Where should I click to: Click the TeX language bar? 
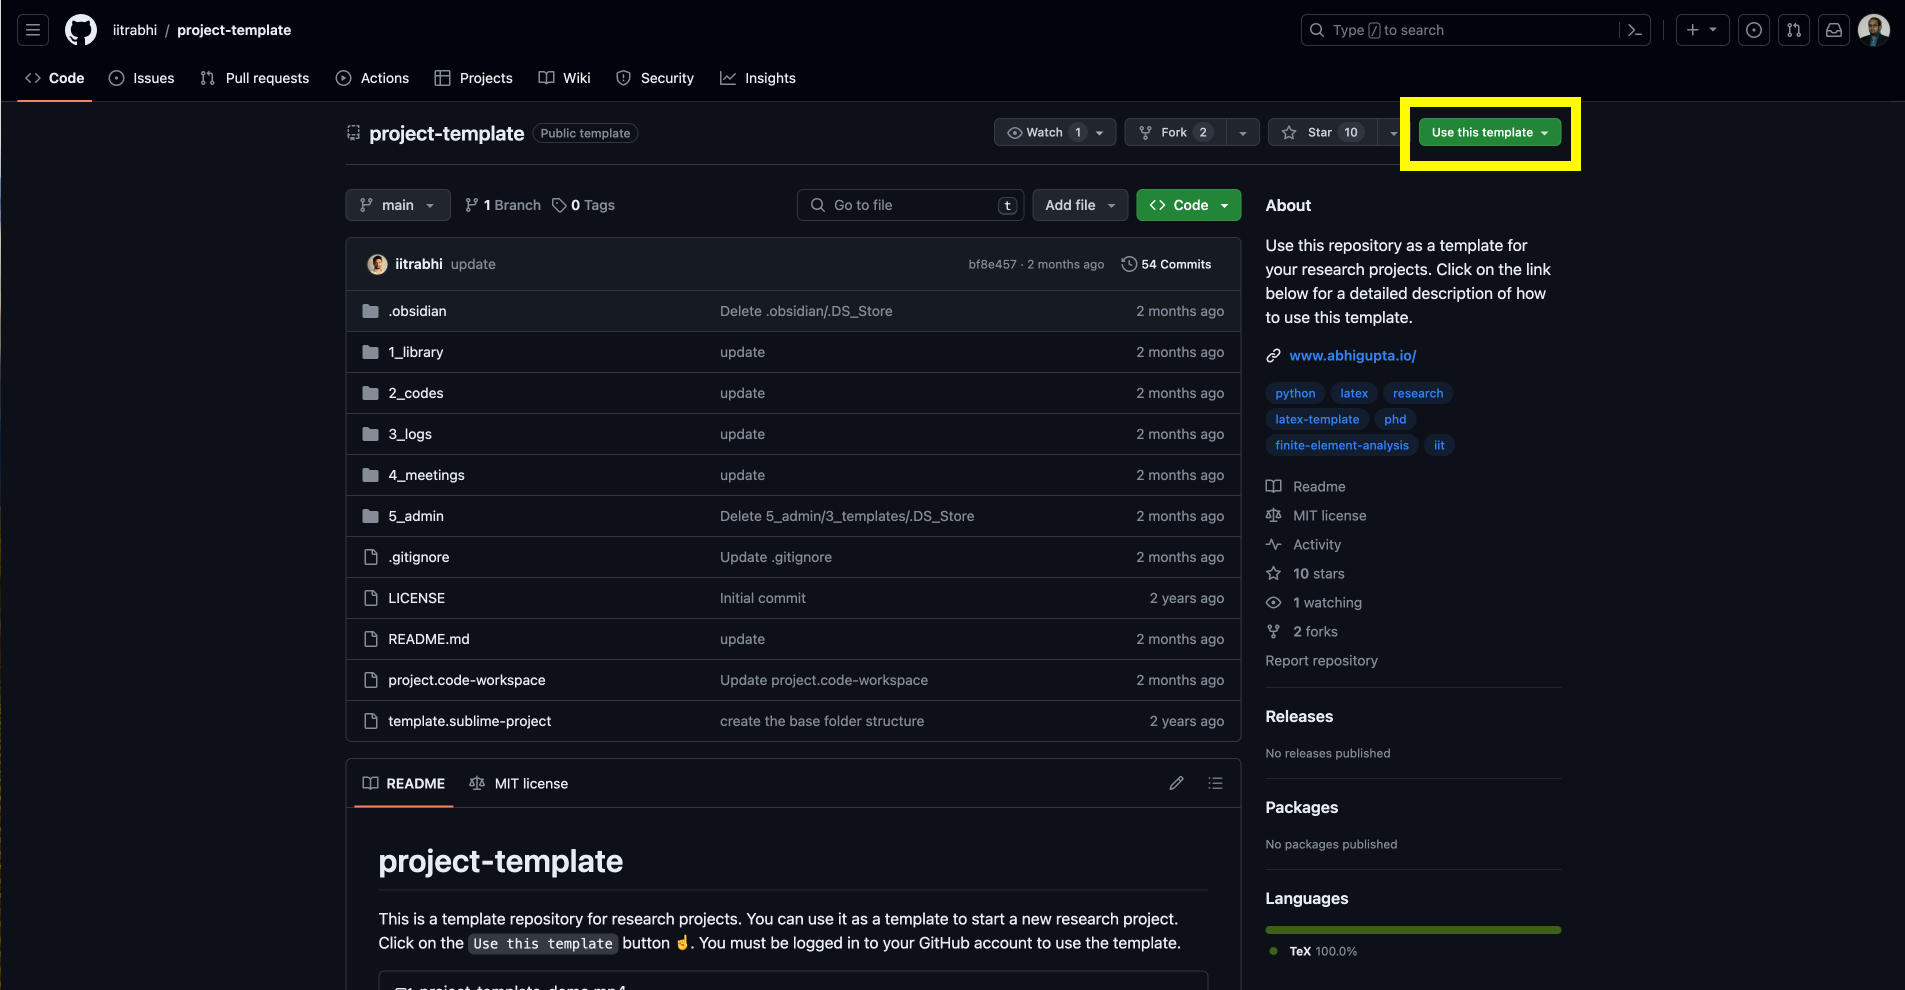(x=1412, y=930)
